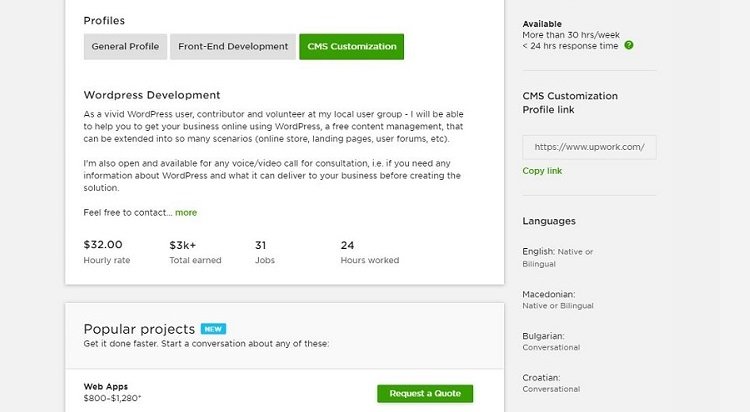Request a Quote for Web Apps
The width and height of the screenshot is (750, 412).
coord(425,393)
